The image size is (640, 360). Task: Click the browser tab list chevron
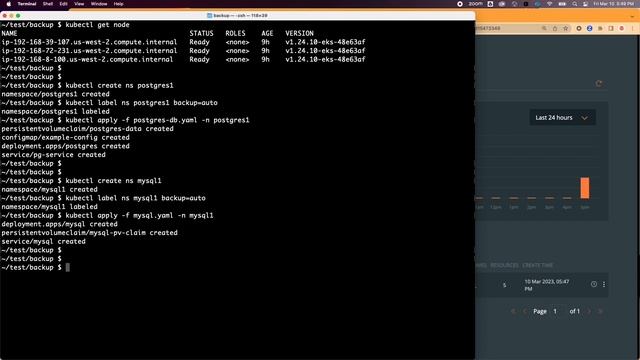(632, 16)
